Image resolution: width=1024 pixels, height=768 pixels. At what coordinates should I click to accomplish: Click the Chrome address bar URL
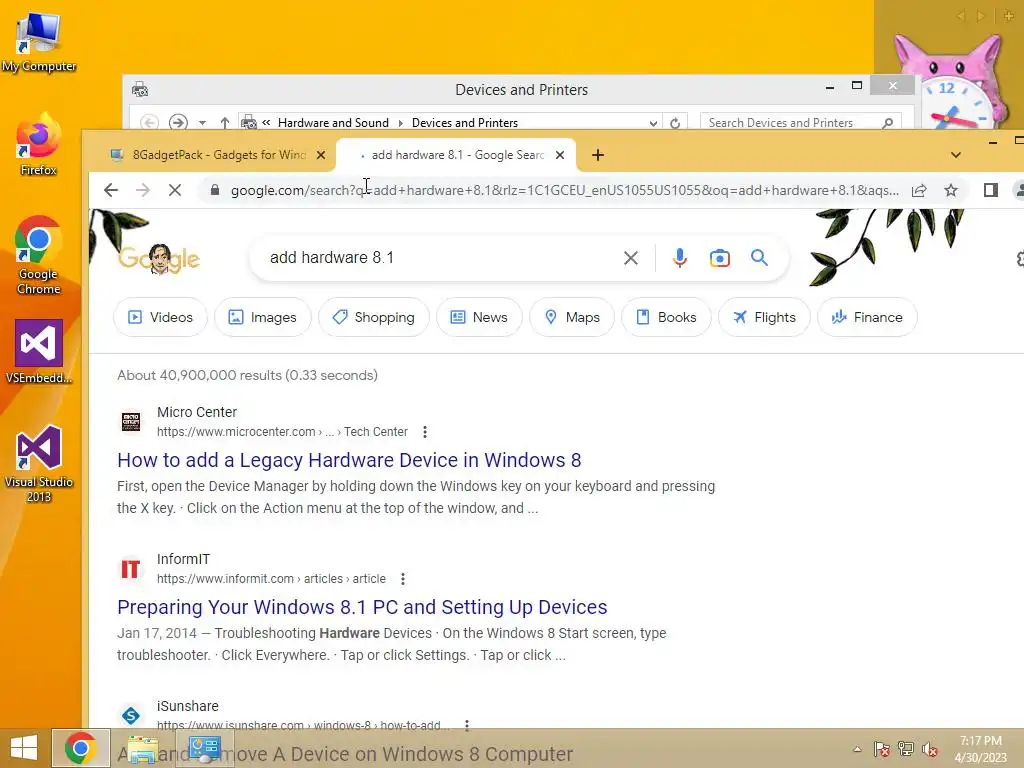(x=564, y=190)
